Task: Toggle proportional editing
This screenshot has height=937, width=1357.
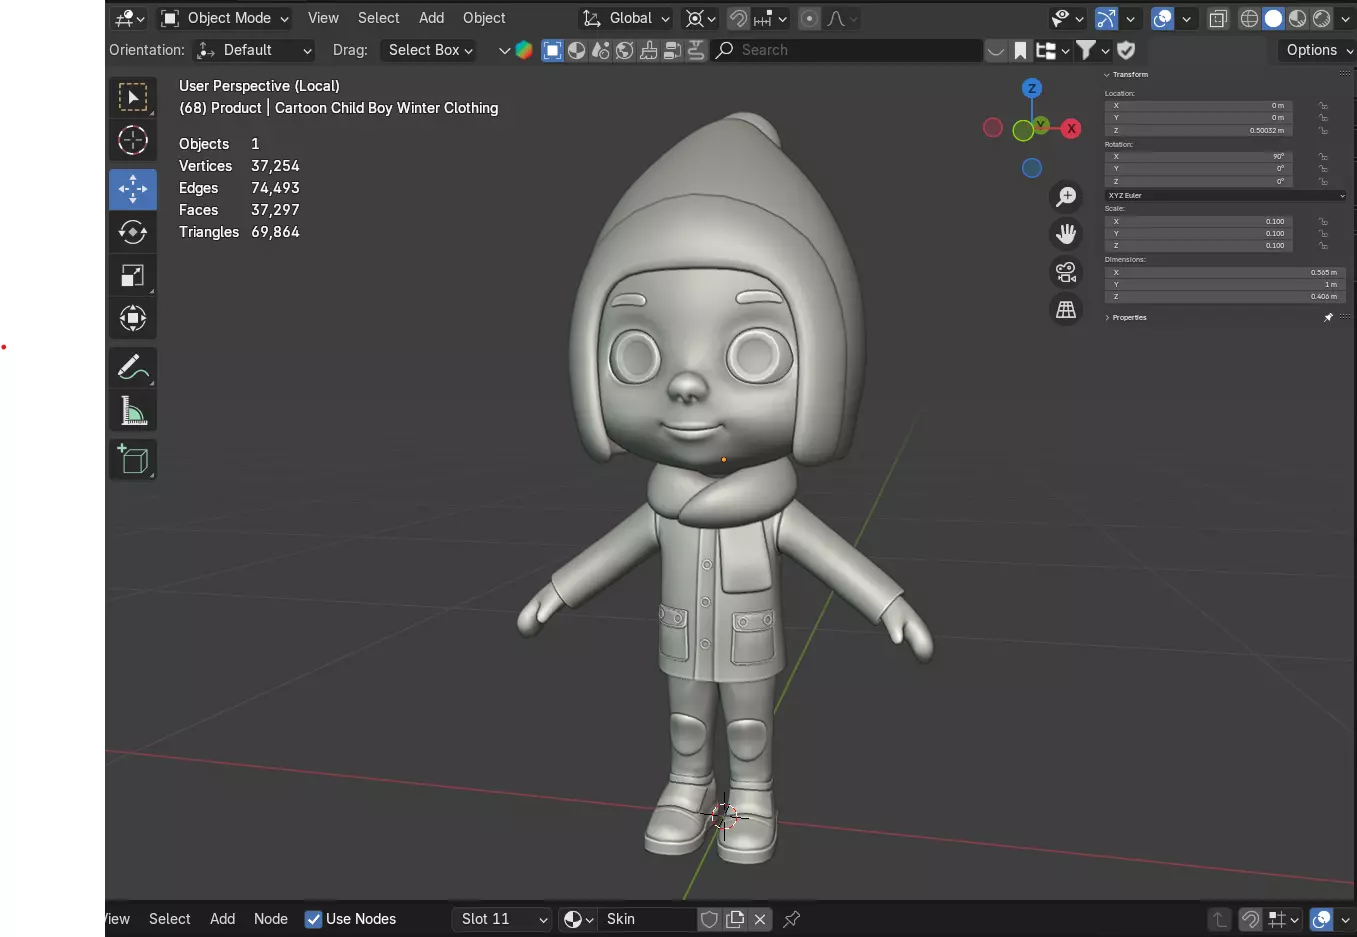Action: tap(810, 18)
